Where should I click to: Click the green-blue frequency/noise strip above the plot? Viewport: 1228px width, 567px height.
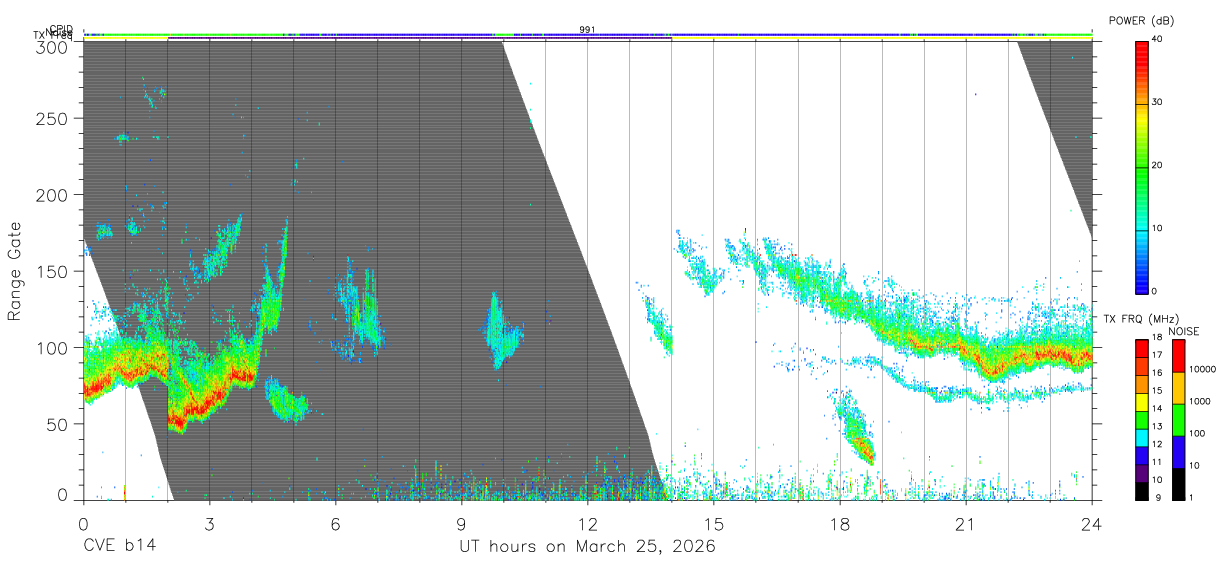coord(587,36)
